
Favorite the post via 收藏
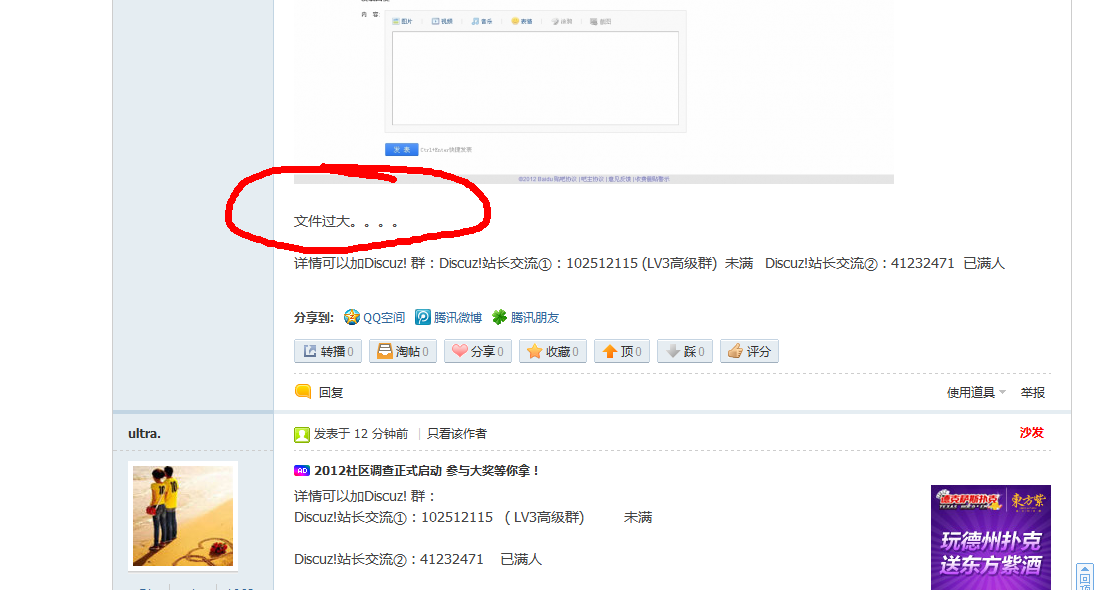(552, 351)
